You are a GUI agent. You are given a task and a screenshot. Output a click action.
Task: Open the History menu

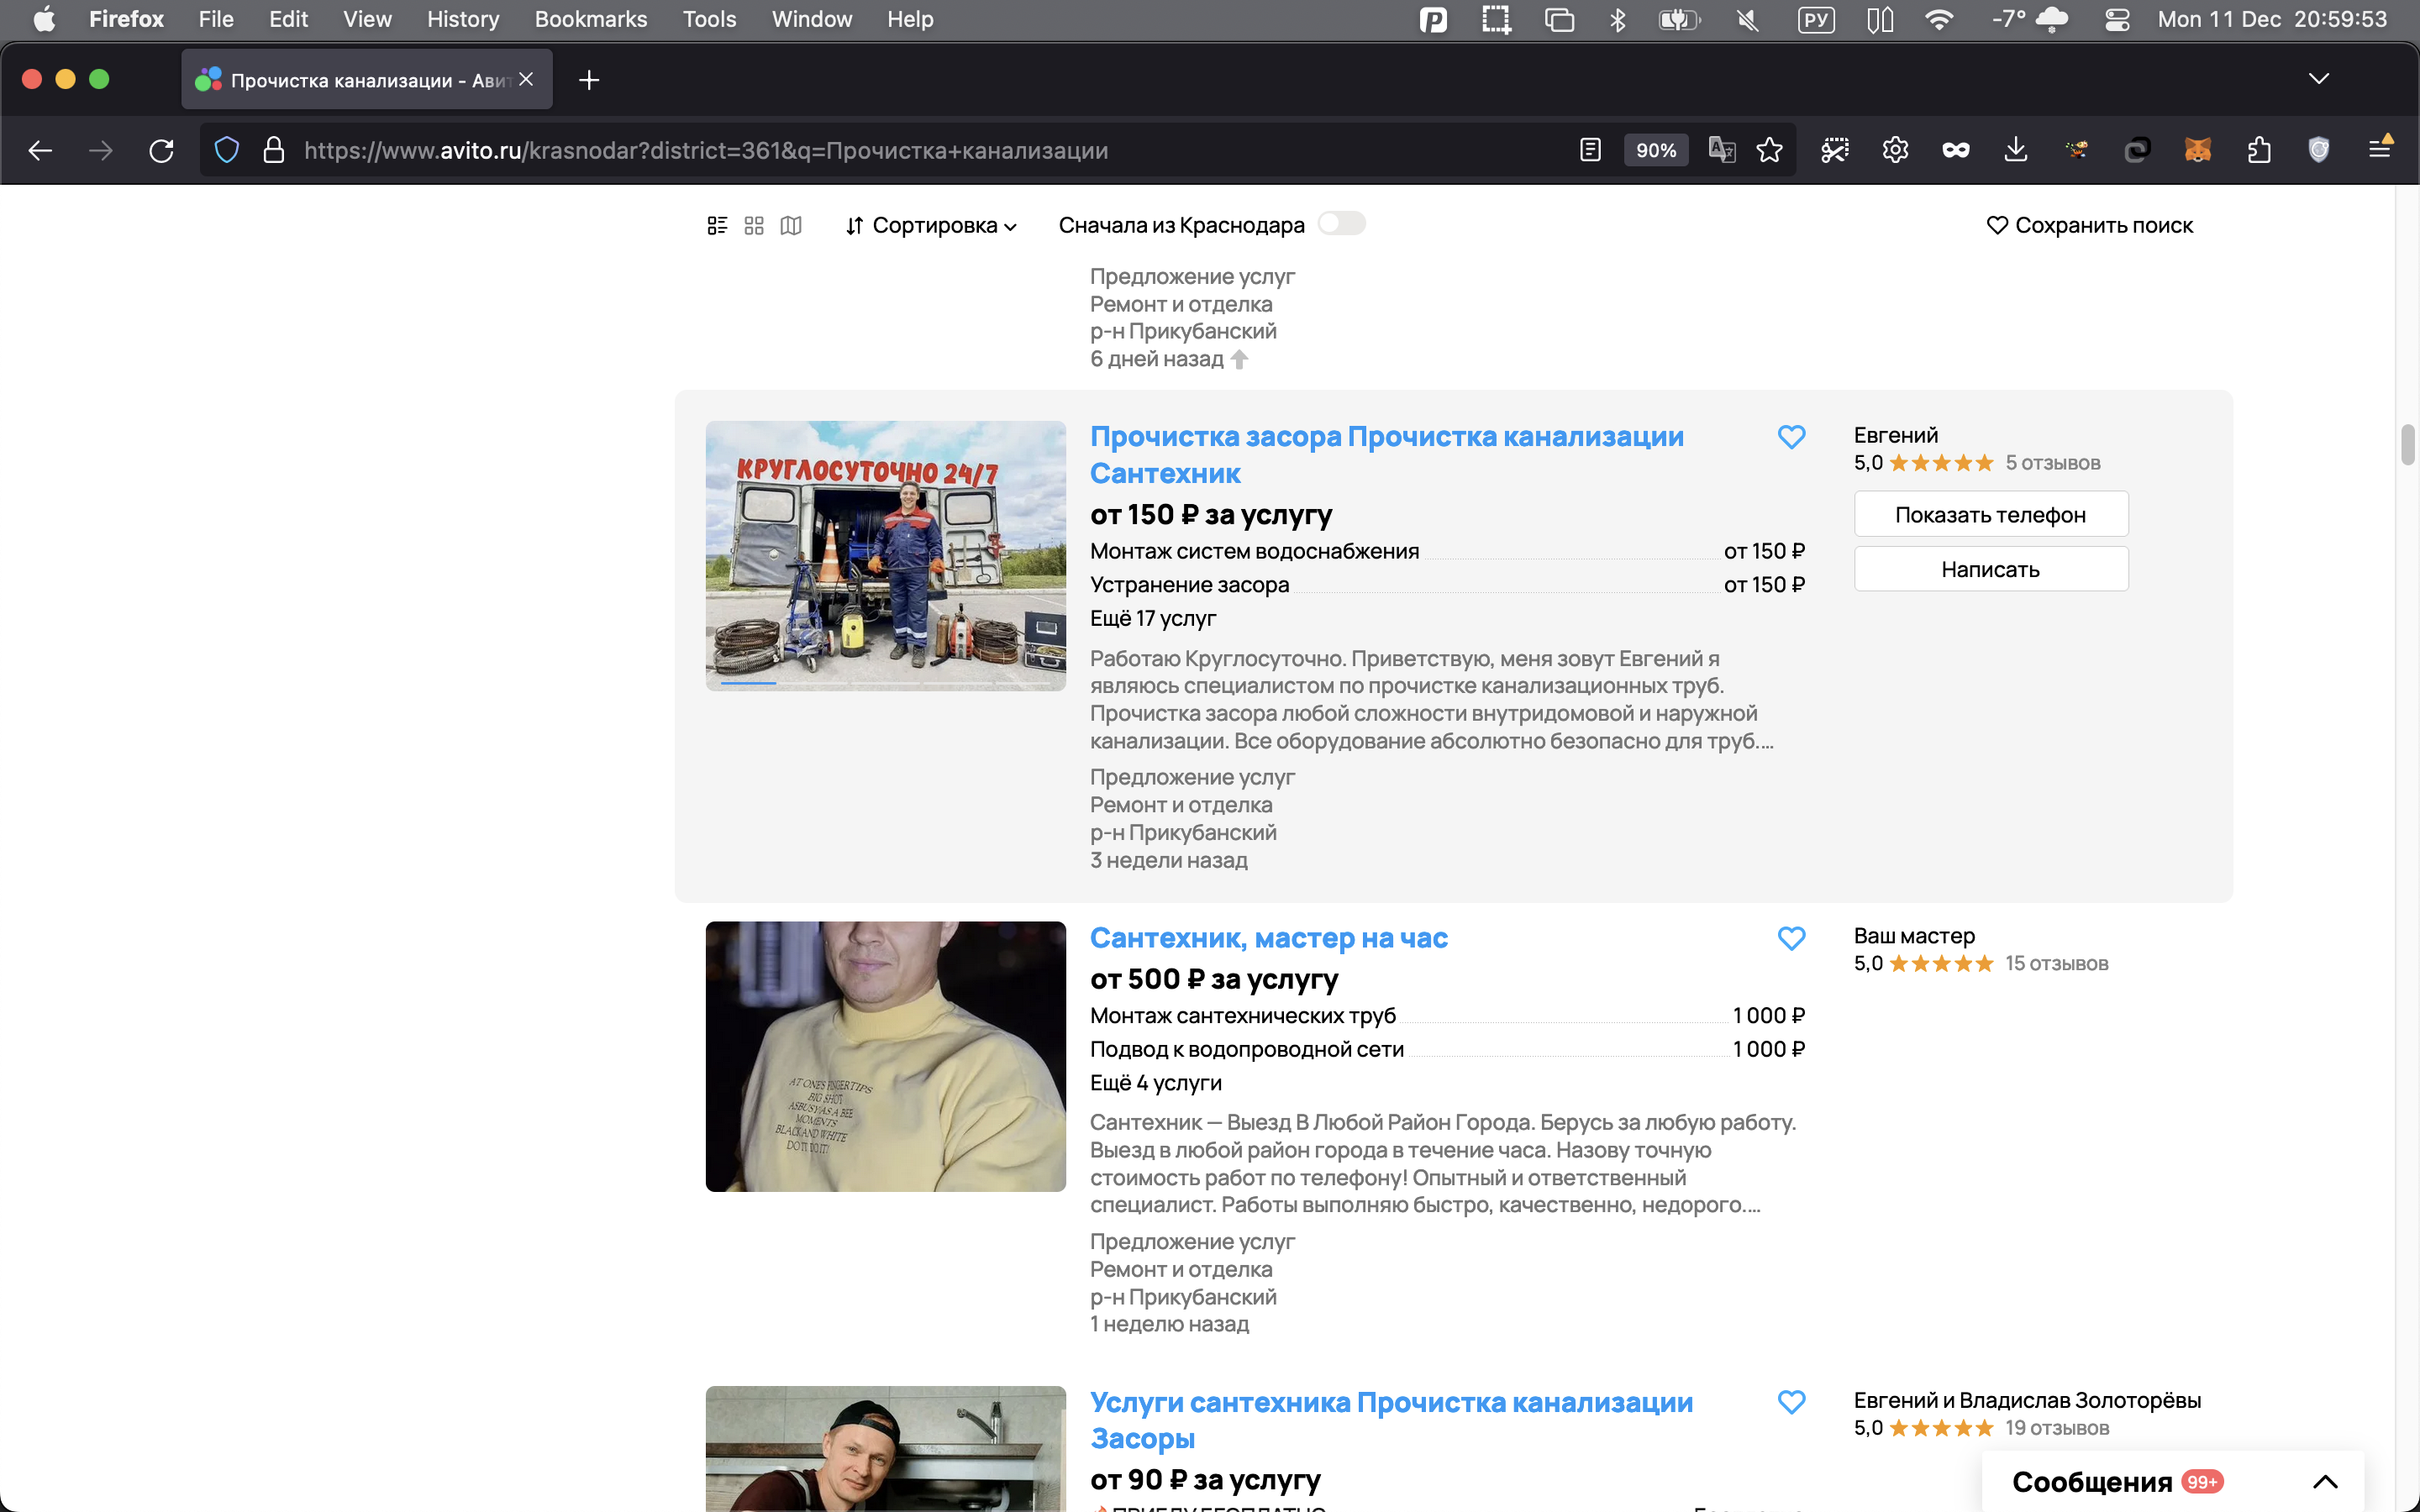[x=462, y=19]
